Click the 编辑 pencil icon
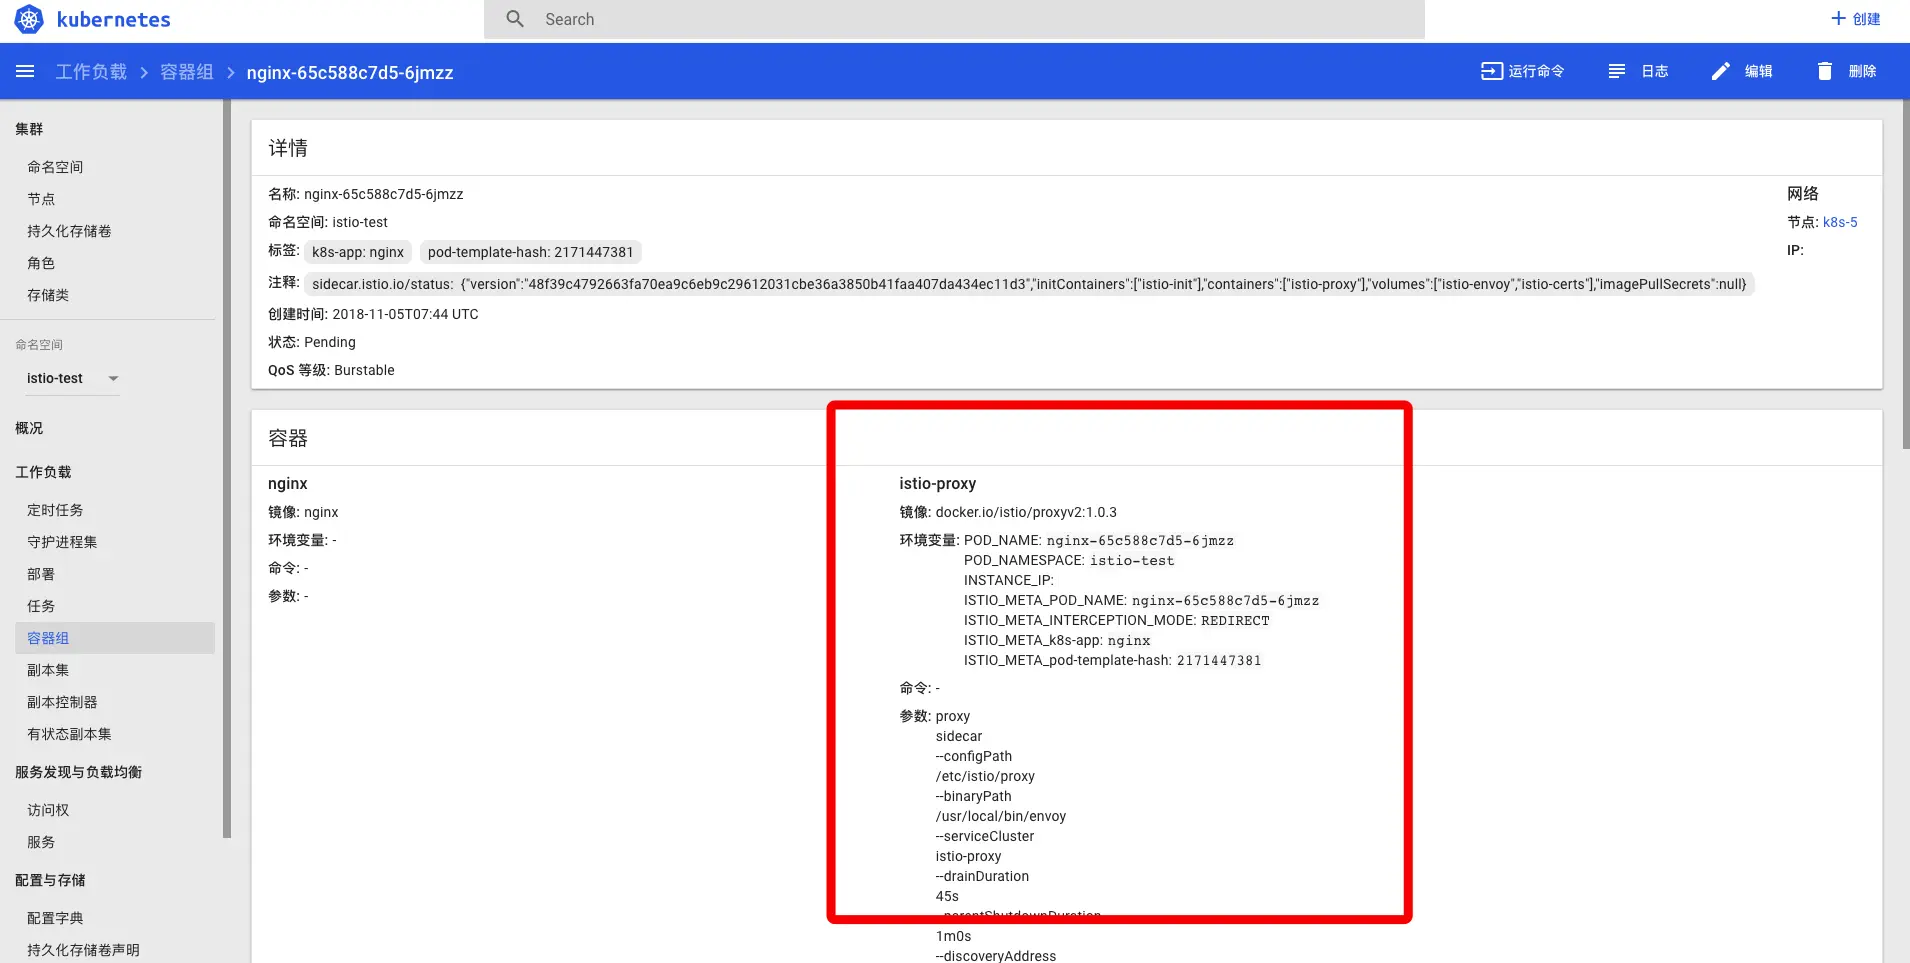Screen dimensions: 1910x963 click(1720, 71)
